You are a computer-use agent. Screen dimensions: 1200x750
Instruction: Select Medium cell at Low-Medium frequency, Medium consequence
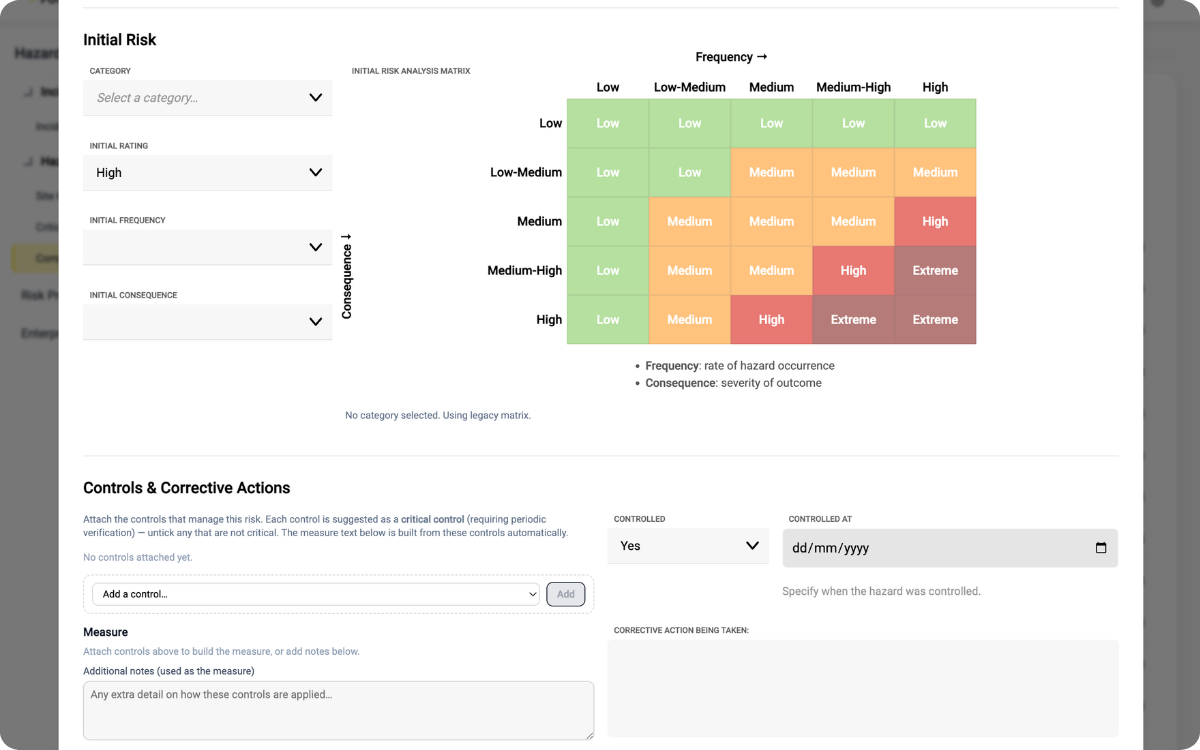pos(690,222)
